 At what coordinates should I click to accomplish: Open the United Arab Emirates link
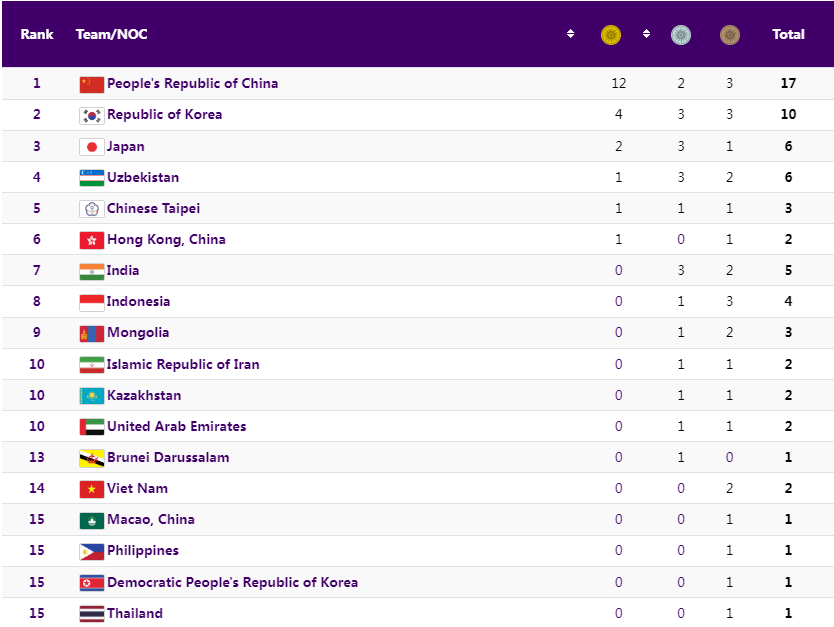tap(176, 426)
